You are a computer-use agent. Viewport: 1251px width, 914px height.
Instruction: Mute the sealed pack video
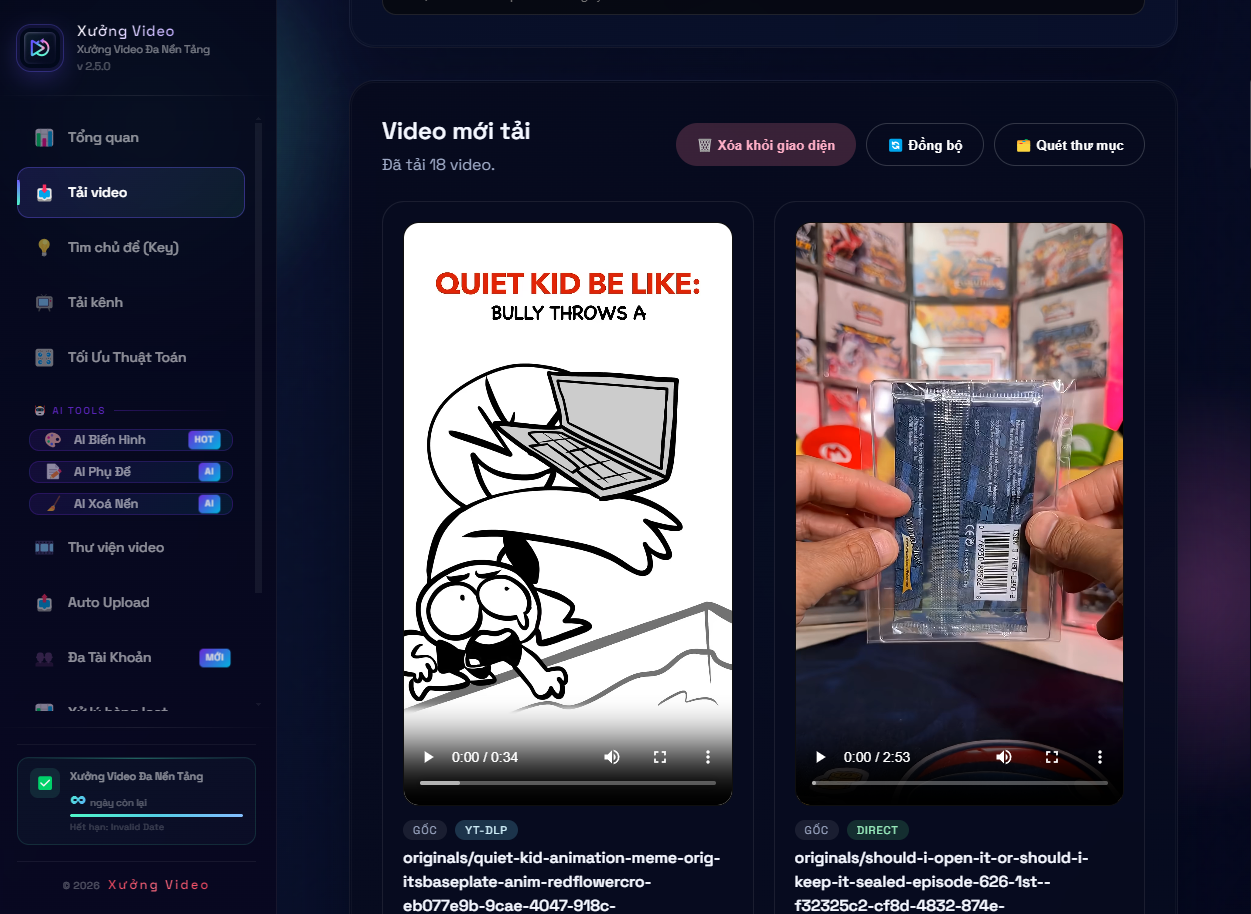click(1004, 757)
